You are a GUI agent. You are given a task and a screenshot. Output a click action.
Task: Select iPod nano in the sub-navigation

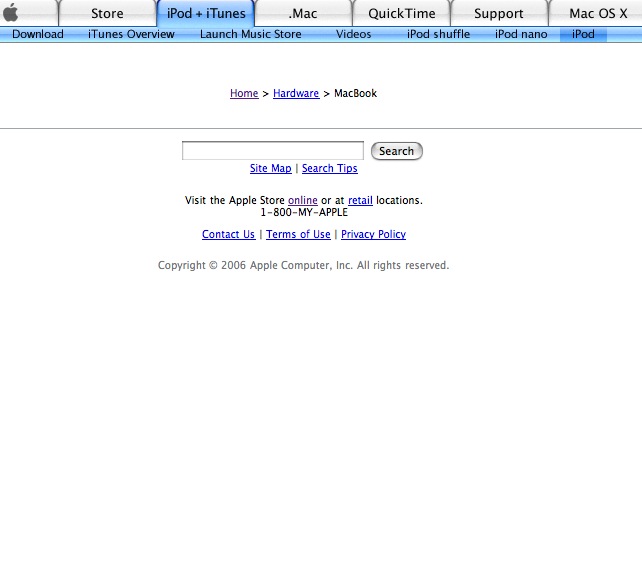pyautogui.click(x=521, y=34)
